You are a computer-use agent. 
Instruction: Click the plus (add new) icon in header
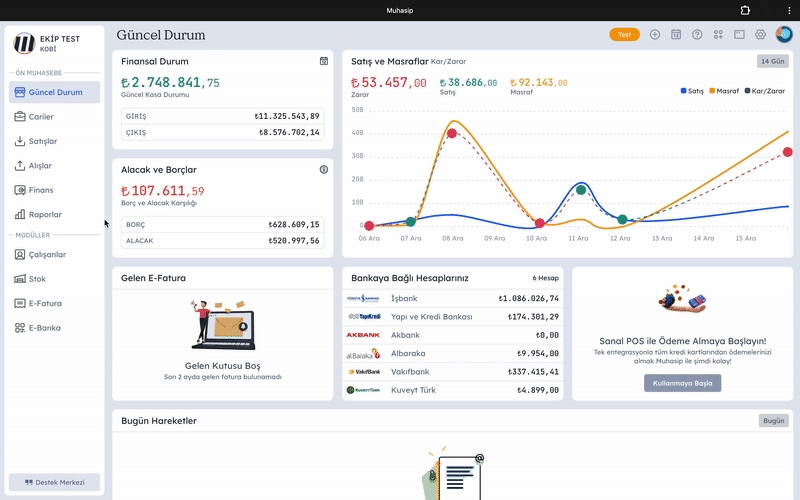[x=655, y=34]
